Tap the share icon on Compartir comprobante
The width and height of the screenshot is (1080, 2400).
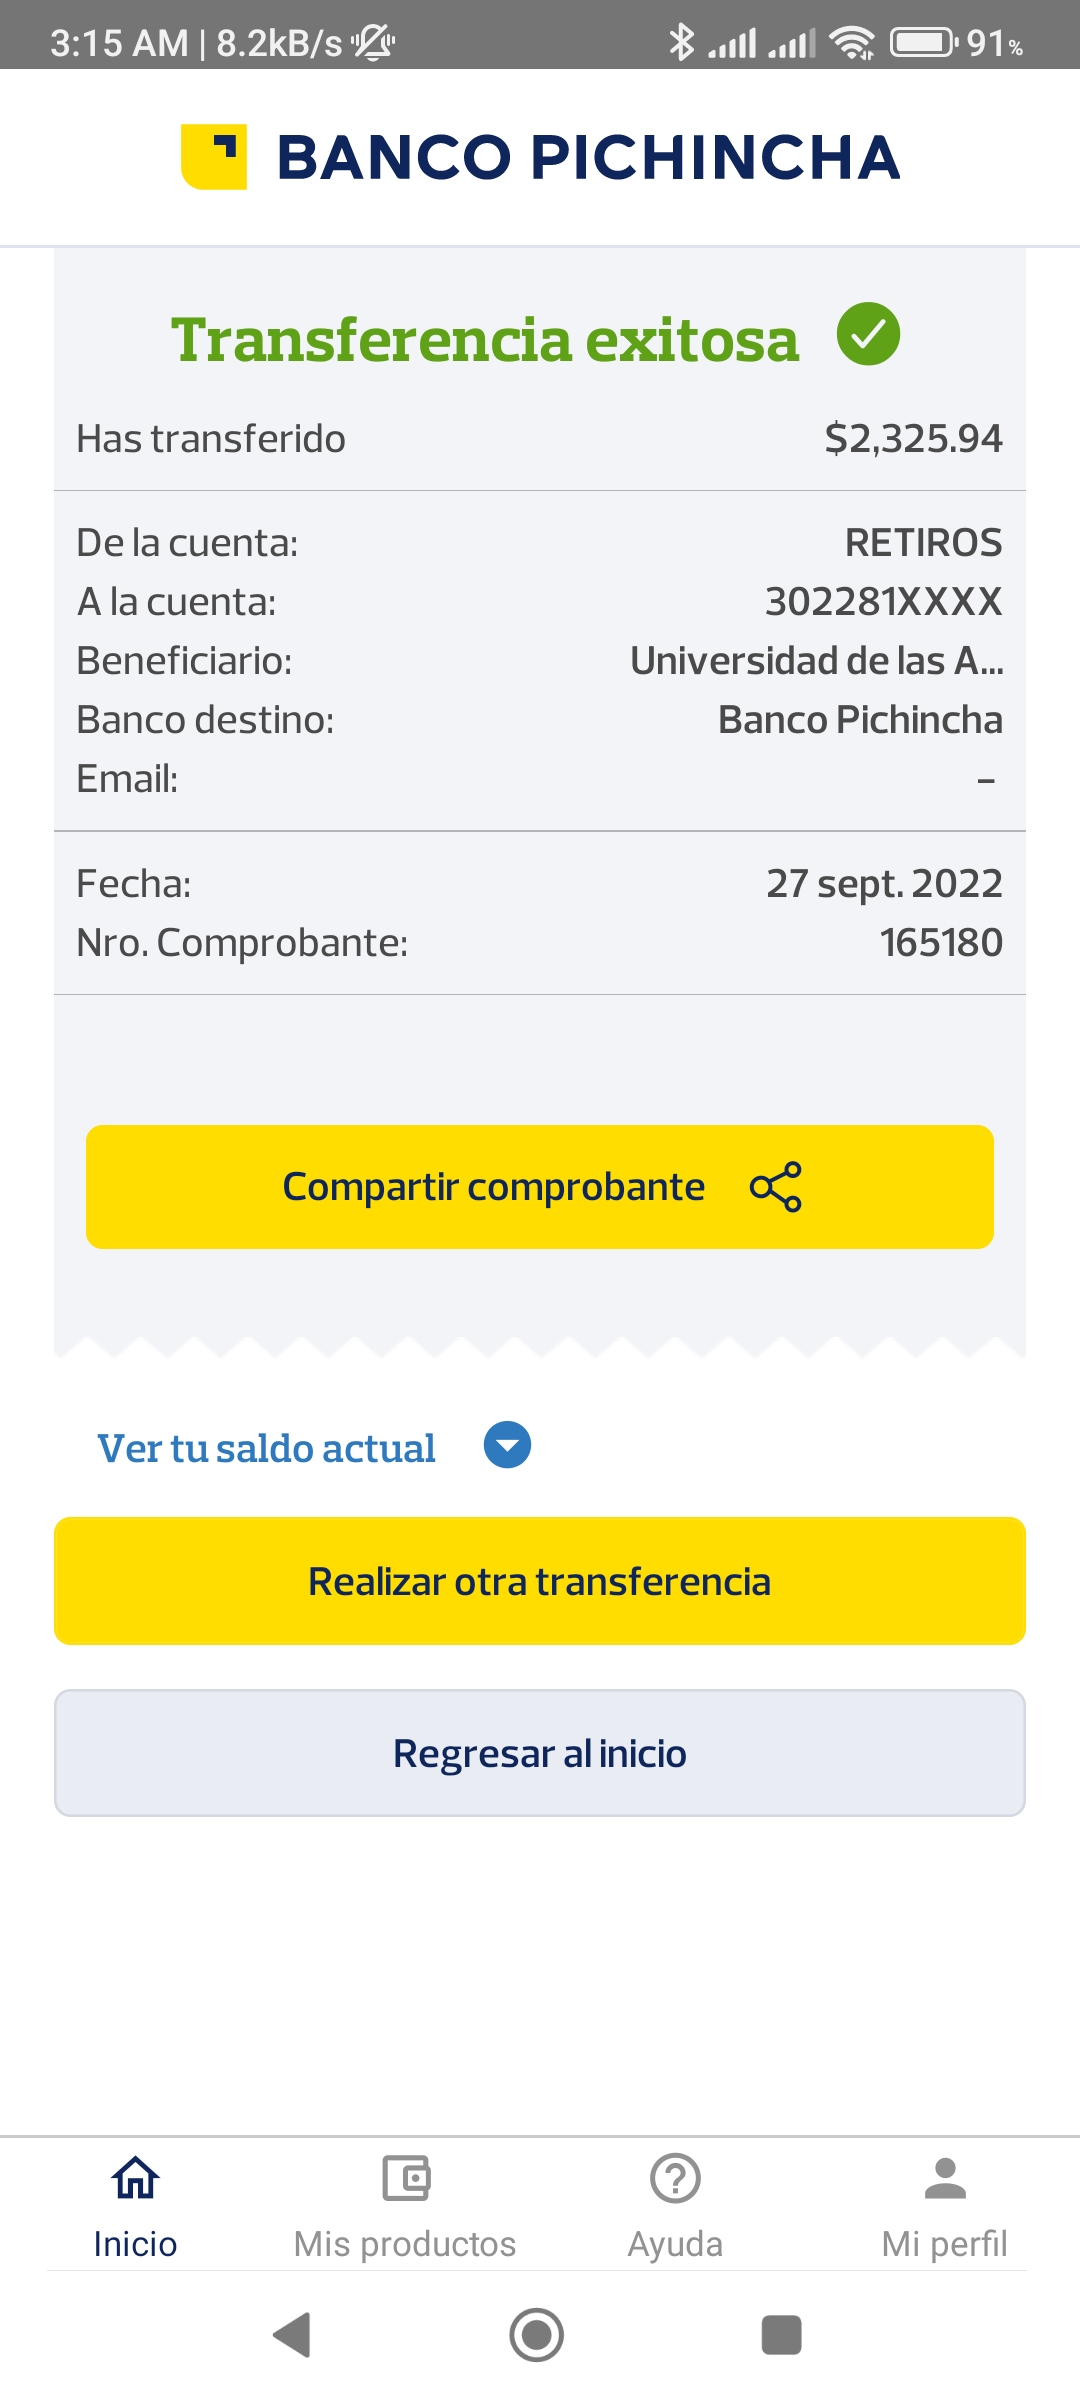click(x=776, y=1187)
